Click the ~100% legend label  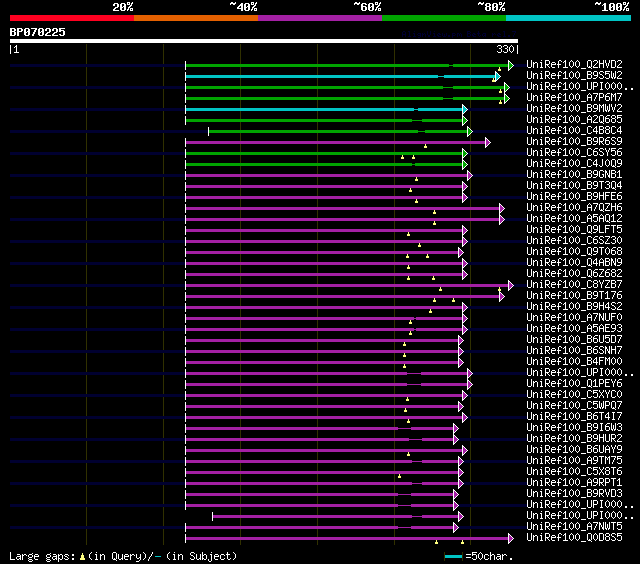pyautogui.click(x=612, y=7)
